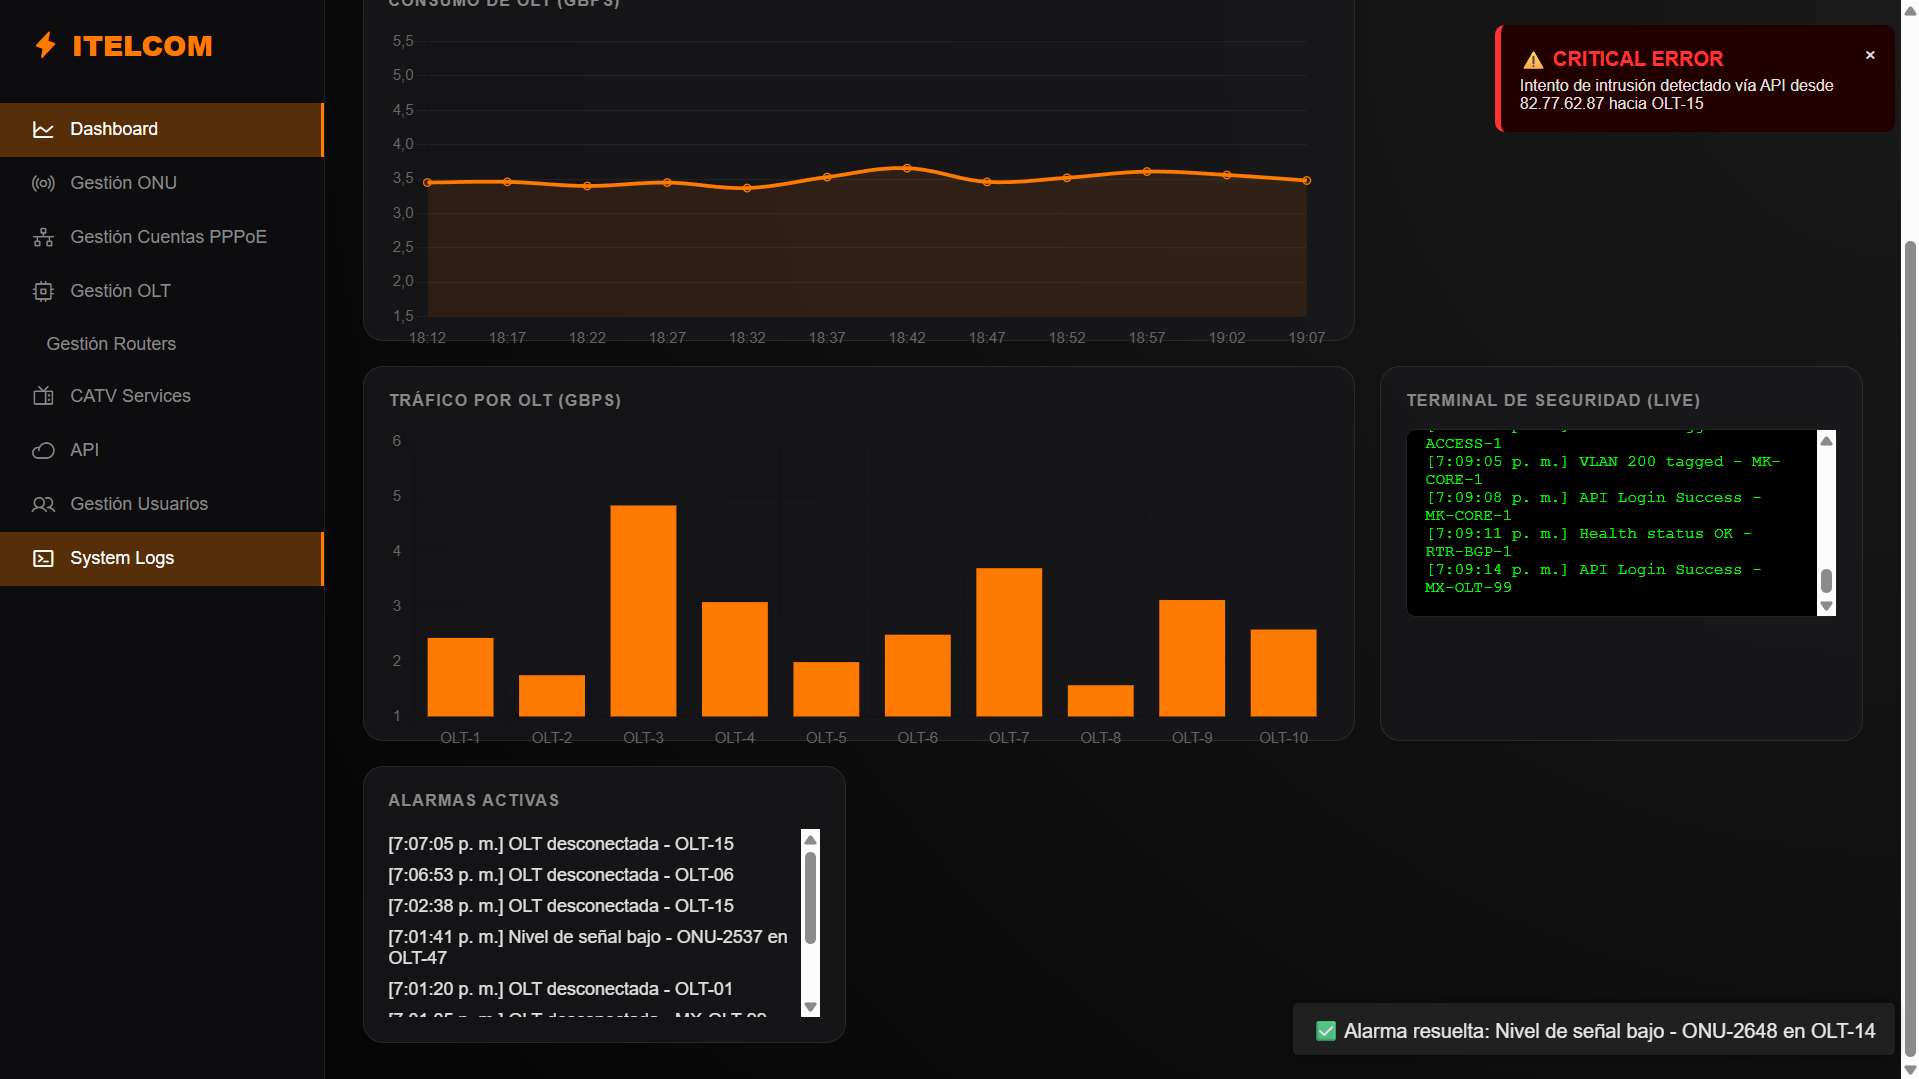Open Gestión Usuarios page
The width and height of the screenshot is (1919, 1079).
point(162,505)
